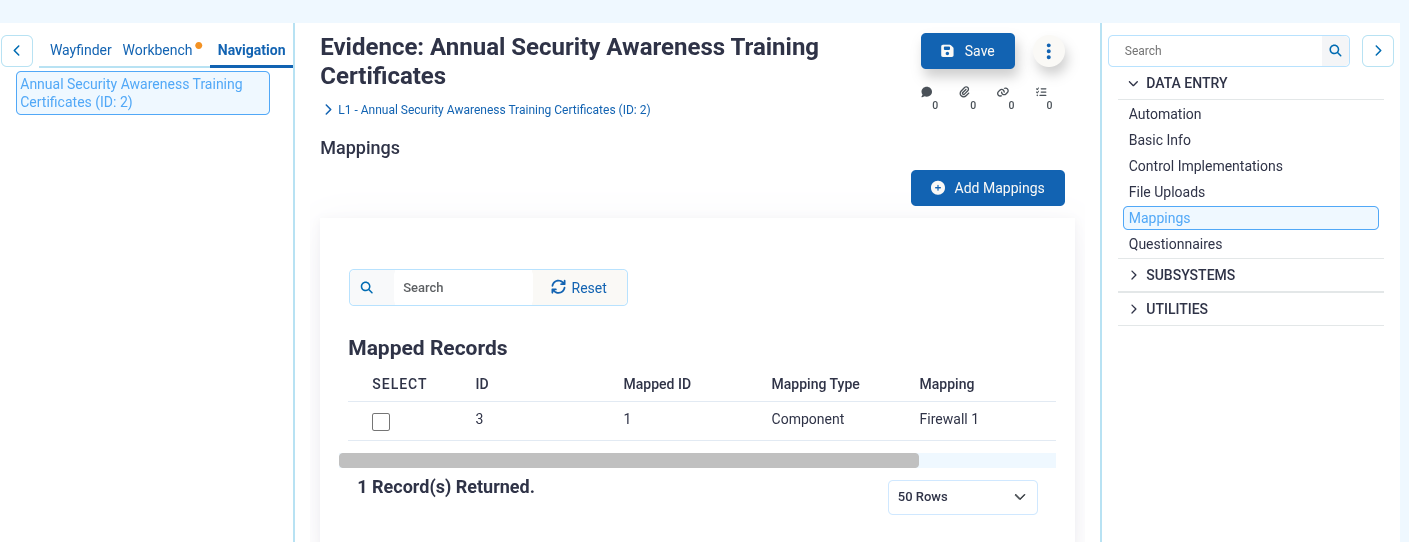Image resolution: width=1409 pixels, height=542 pixels.
Task: Click the ID column header
Action: (x=482, y=384)
